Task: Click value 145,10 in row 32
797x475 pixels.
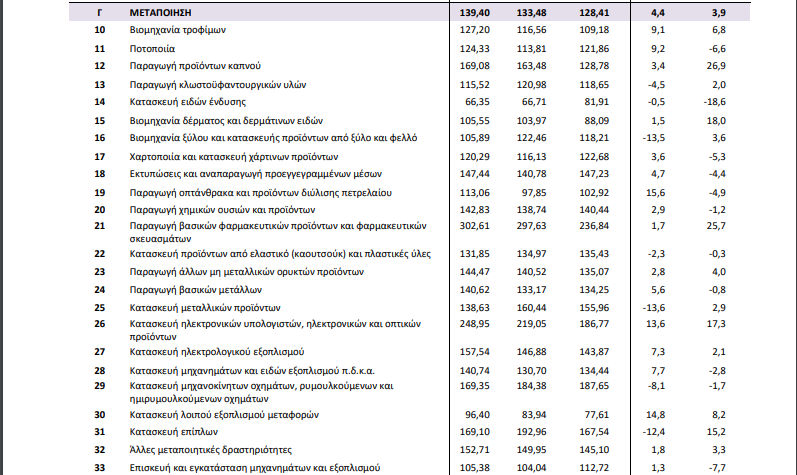Action: coord(594,450)
